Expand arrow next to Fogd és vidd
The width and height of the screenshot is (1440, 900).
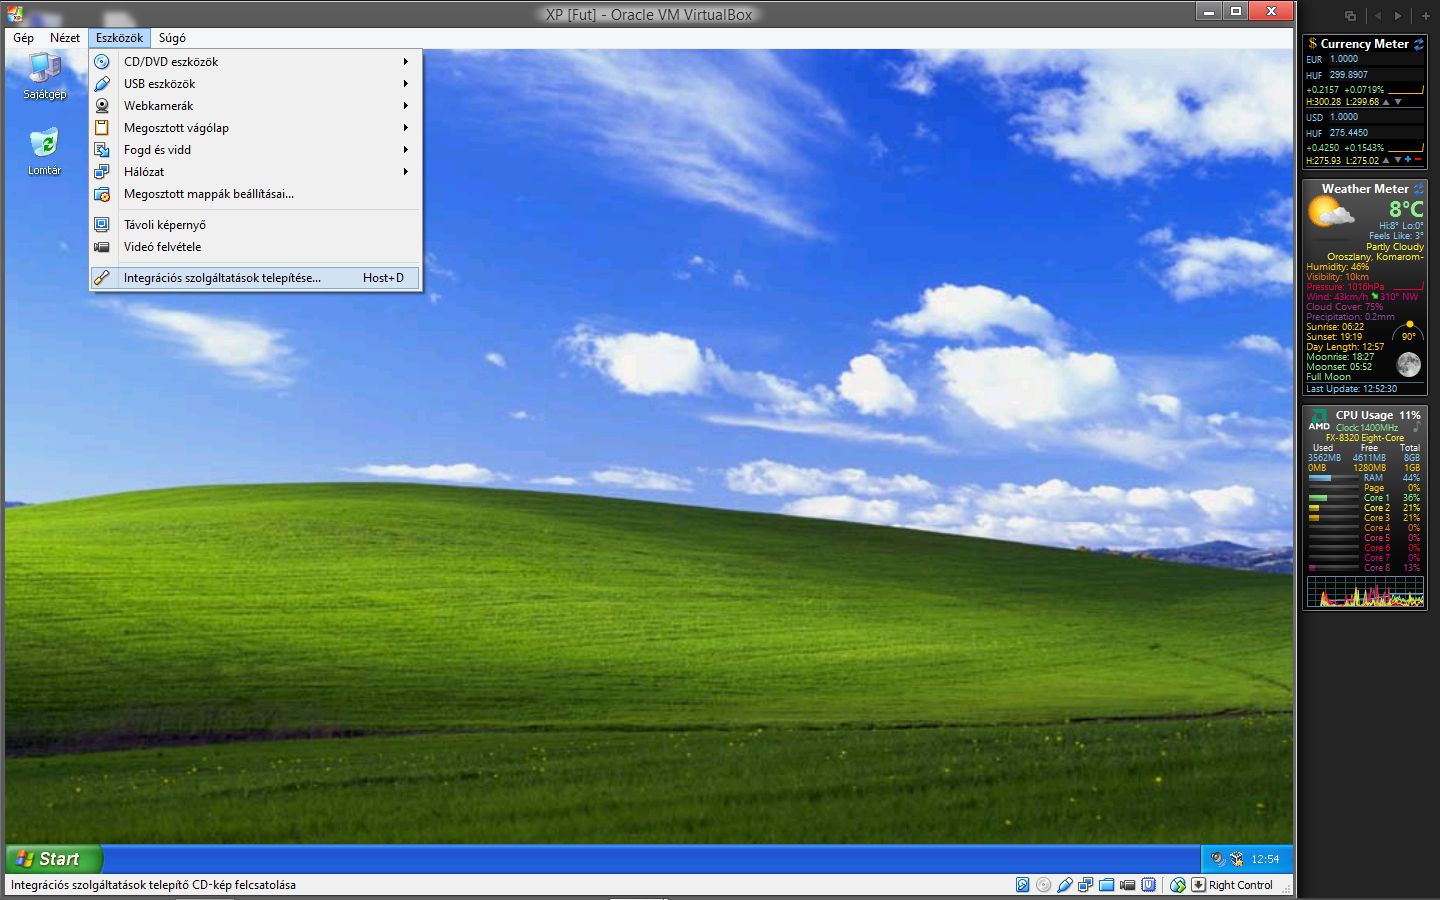tap(406, 150)
